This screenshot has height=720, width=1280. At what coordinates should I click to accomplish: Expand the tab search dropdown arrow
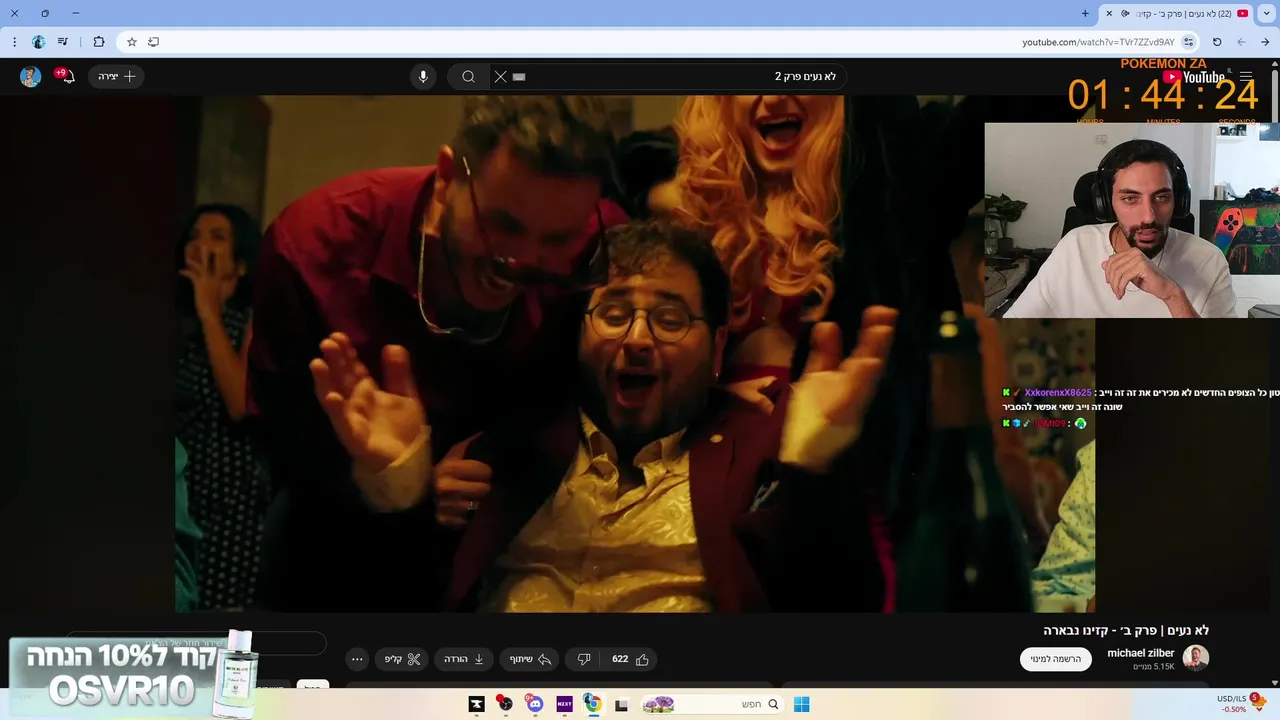tap(1266, 13)
